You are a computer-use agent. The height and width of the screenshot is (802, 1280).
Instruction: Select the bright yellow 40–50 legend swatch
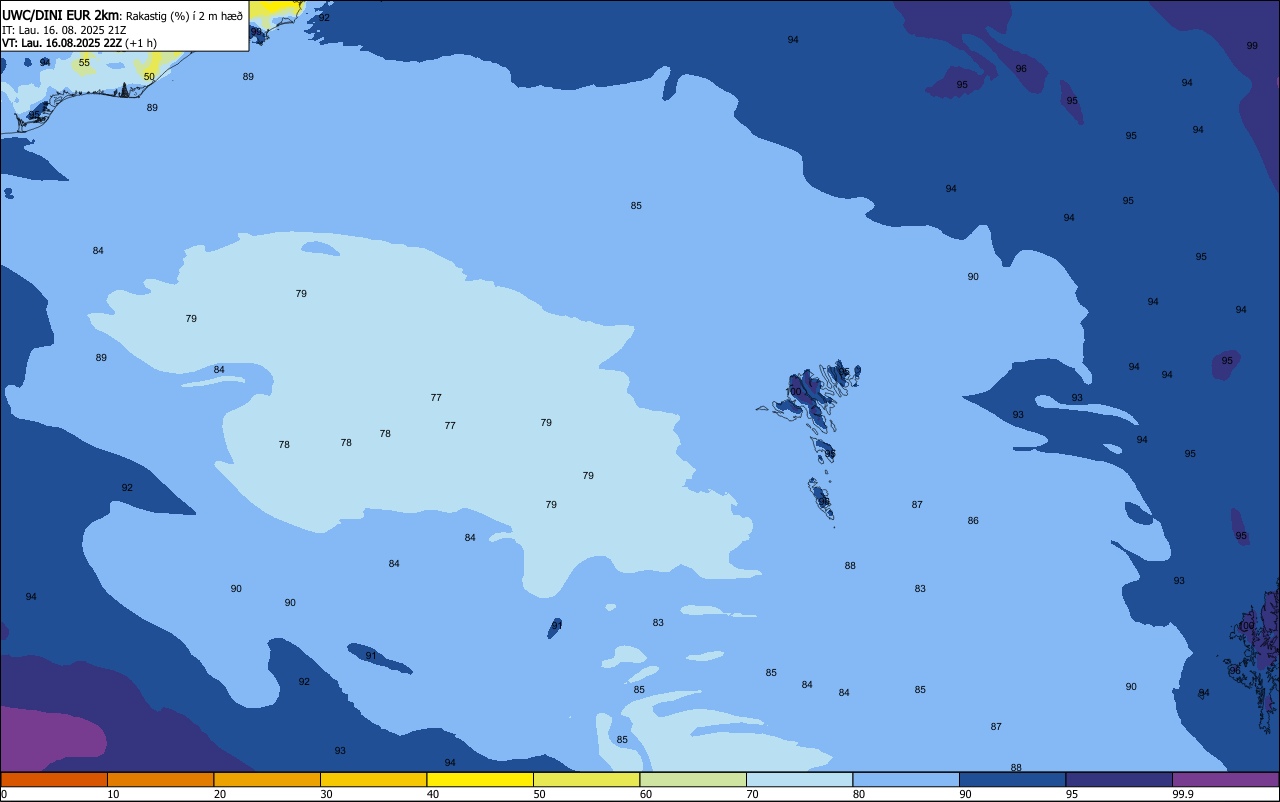click(480, 779)
